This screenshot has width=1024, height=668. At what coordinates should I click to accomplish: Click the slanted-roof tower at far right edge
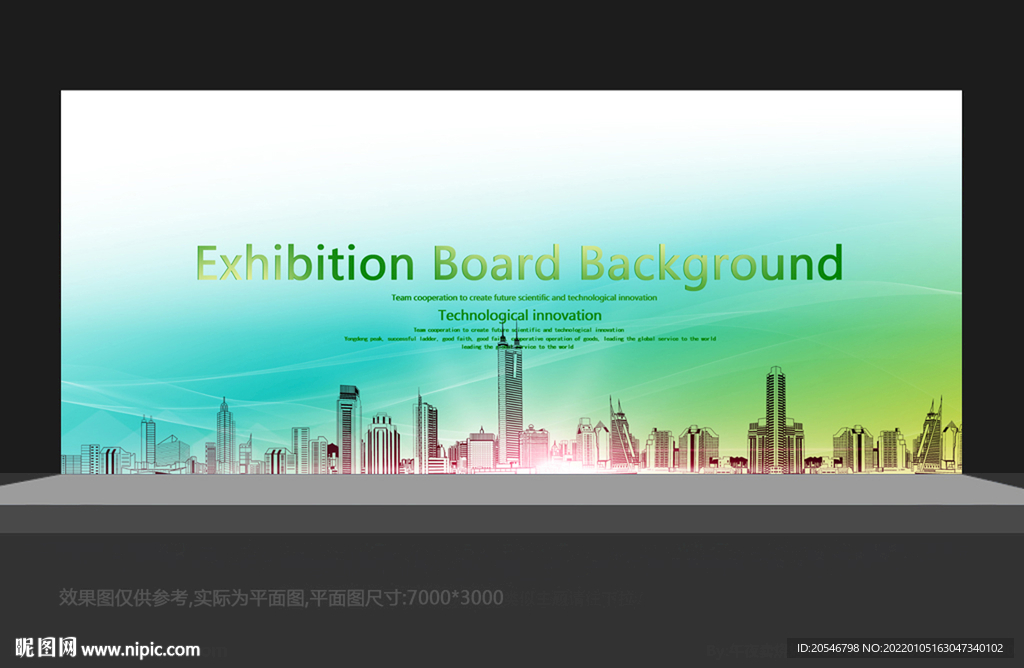point(929,432)
